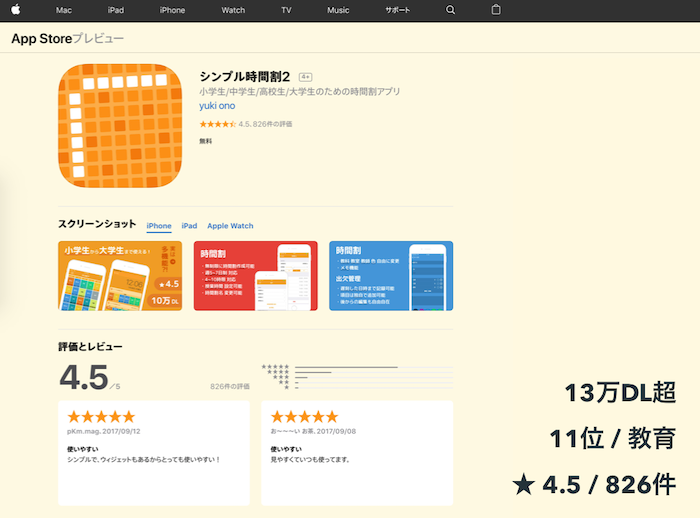Click review text 見やすくていつも使ってます

(x=310, y=460)
